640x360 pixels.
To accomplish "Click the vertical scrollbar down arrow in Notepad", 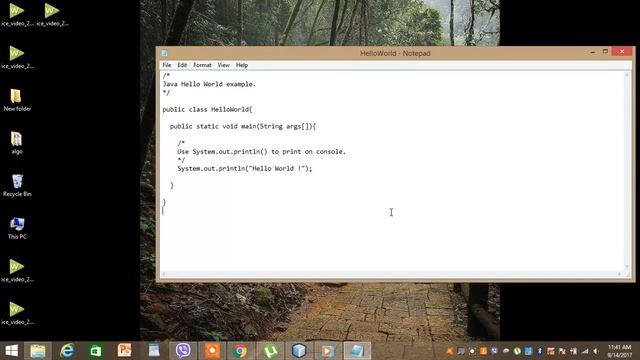I will (627, 267).
